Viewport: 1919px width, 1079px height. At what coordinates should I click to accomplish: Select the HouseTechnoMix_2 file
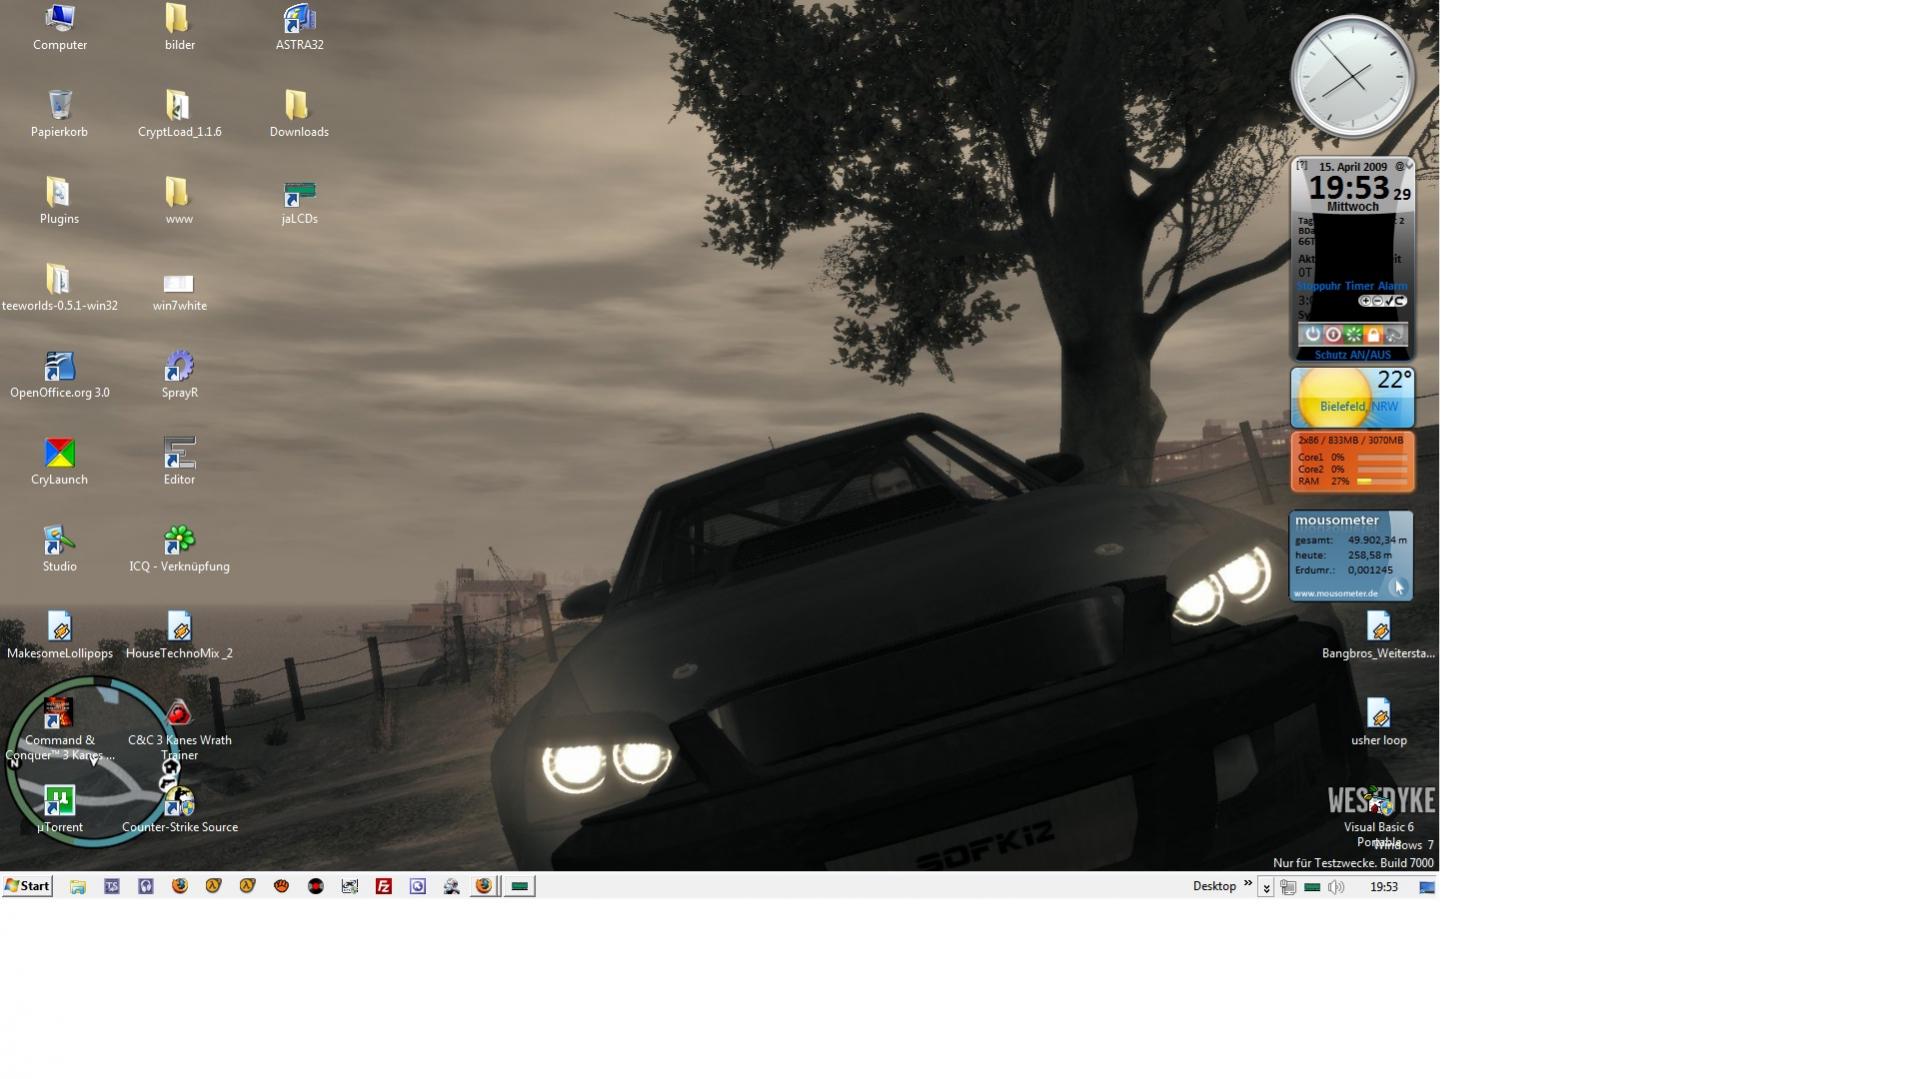(179, 635)
